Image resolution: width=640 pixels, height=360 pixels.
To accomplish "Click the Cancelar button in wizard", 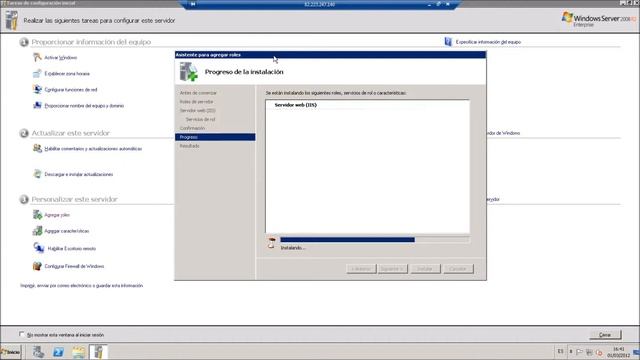I will coord(458,269).
